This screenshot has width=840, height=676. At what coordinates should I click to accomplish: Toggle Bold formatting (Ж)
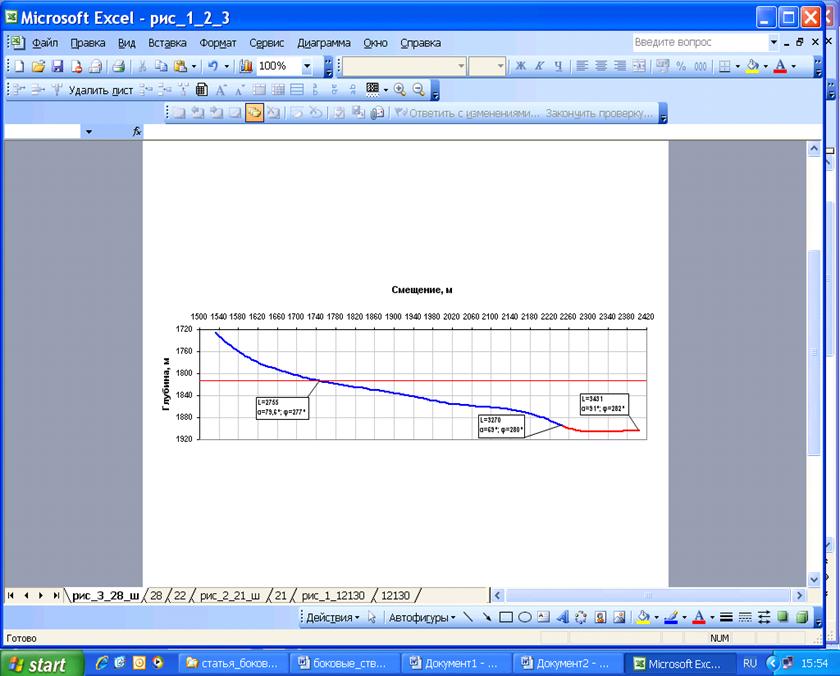click(x=520, y=66)
